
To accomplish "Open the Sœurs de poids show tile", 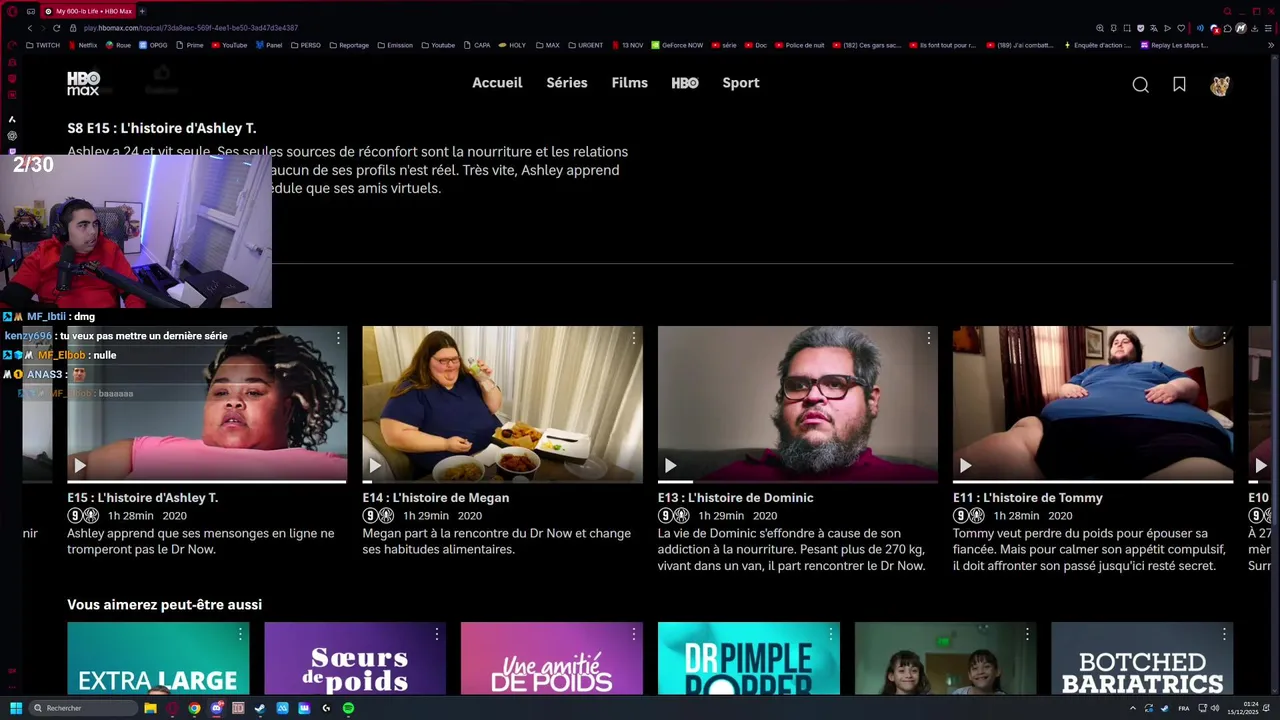I will point(354,658).
